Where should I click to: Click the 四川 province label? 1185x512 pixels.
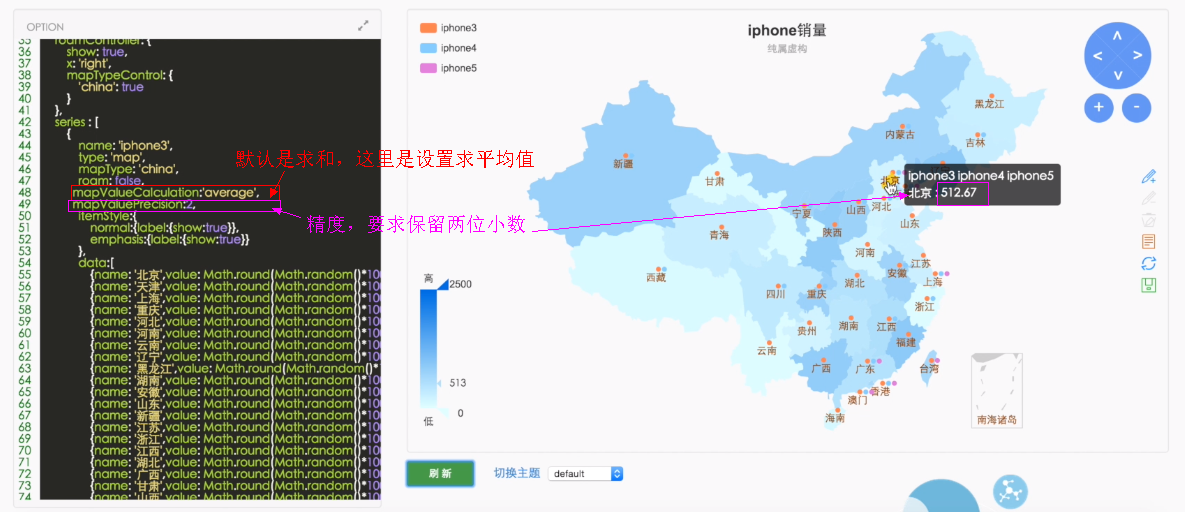coord(776,294)
